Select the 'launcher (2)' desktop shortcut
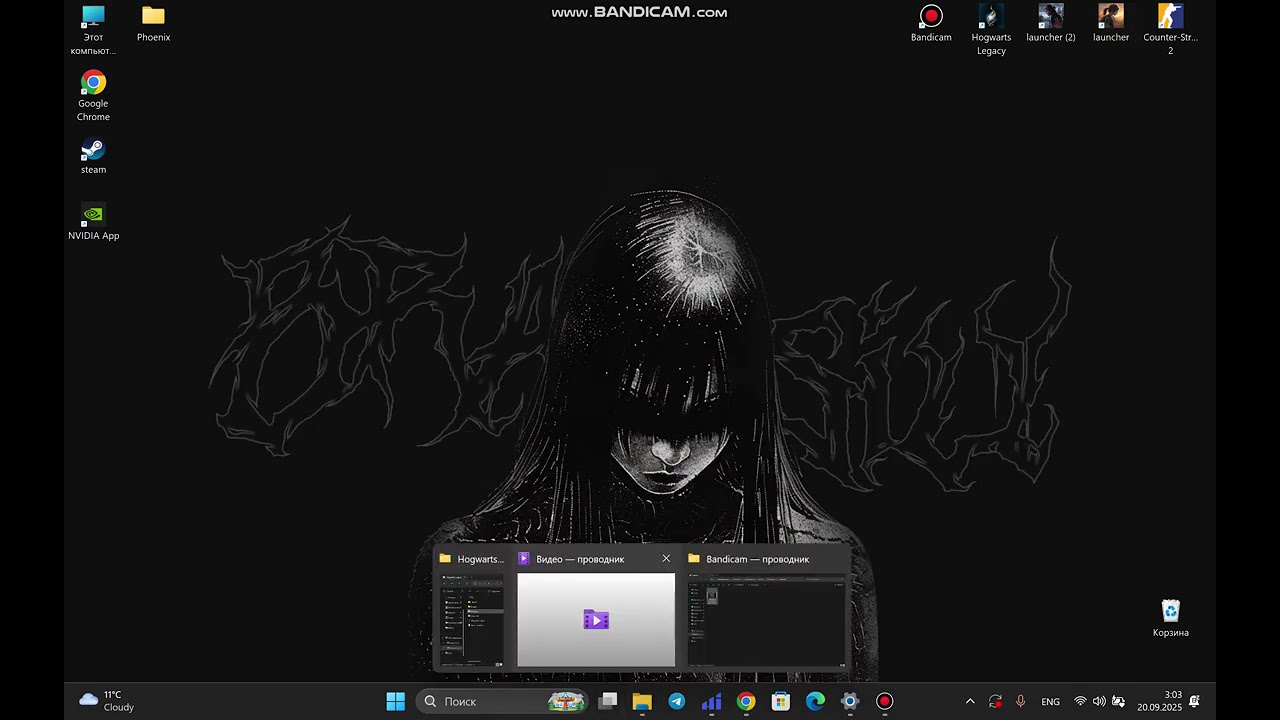Screen dimensions: 1280x720 1051,24
